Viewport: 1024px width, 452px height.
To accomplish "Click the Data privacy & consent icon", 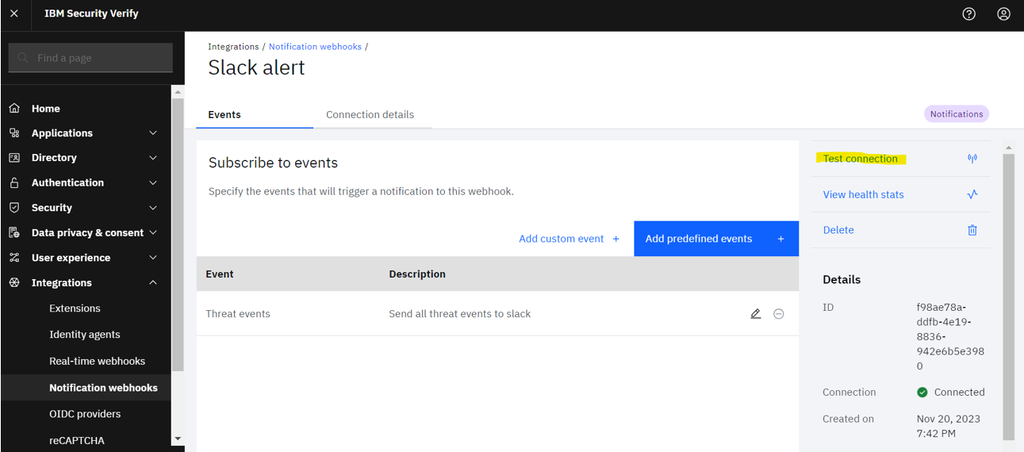I will pos(14,233).
